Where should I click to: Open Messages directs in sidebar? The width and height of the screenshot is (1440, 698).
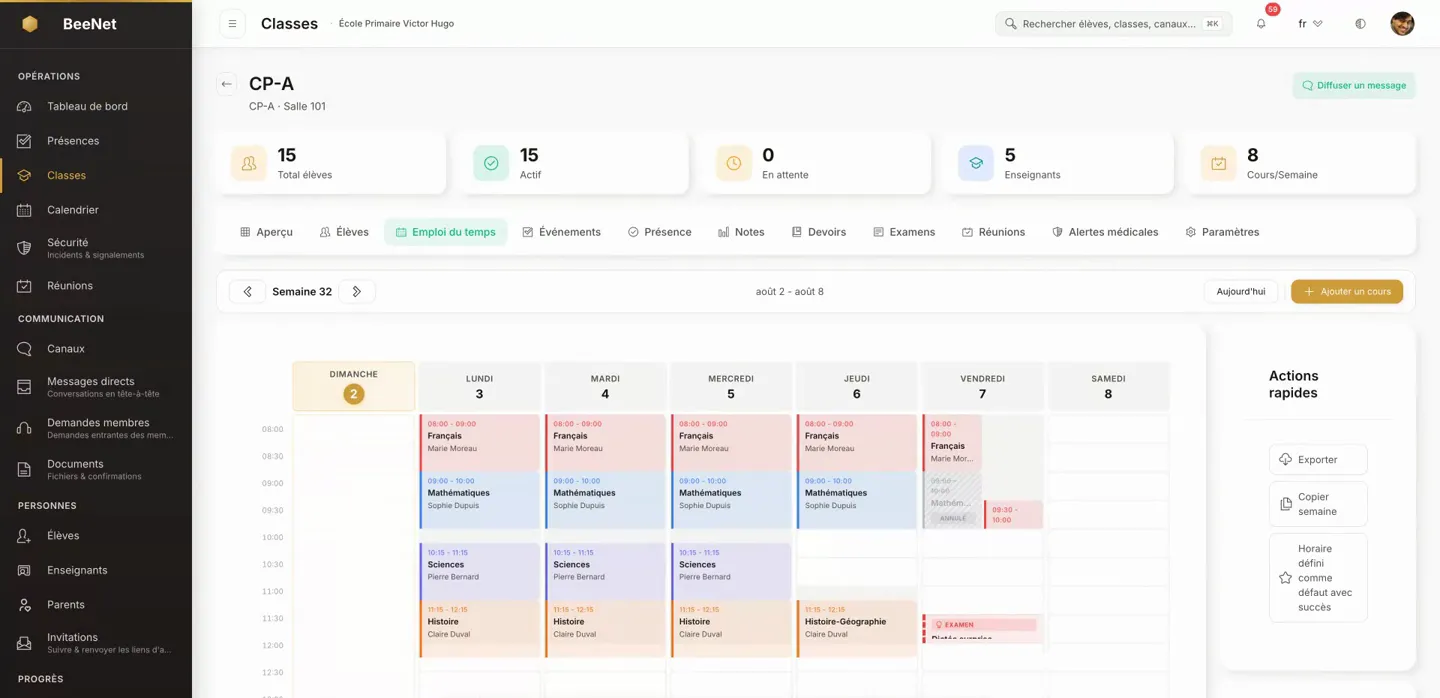[x=96, y=387]
